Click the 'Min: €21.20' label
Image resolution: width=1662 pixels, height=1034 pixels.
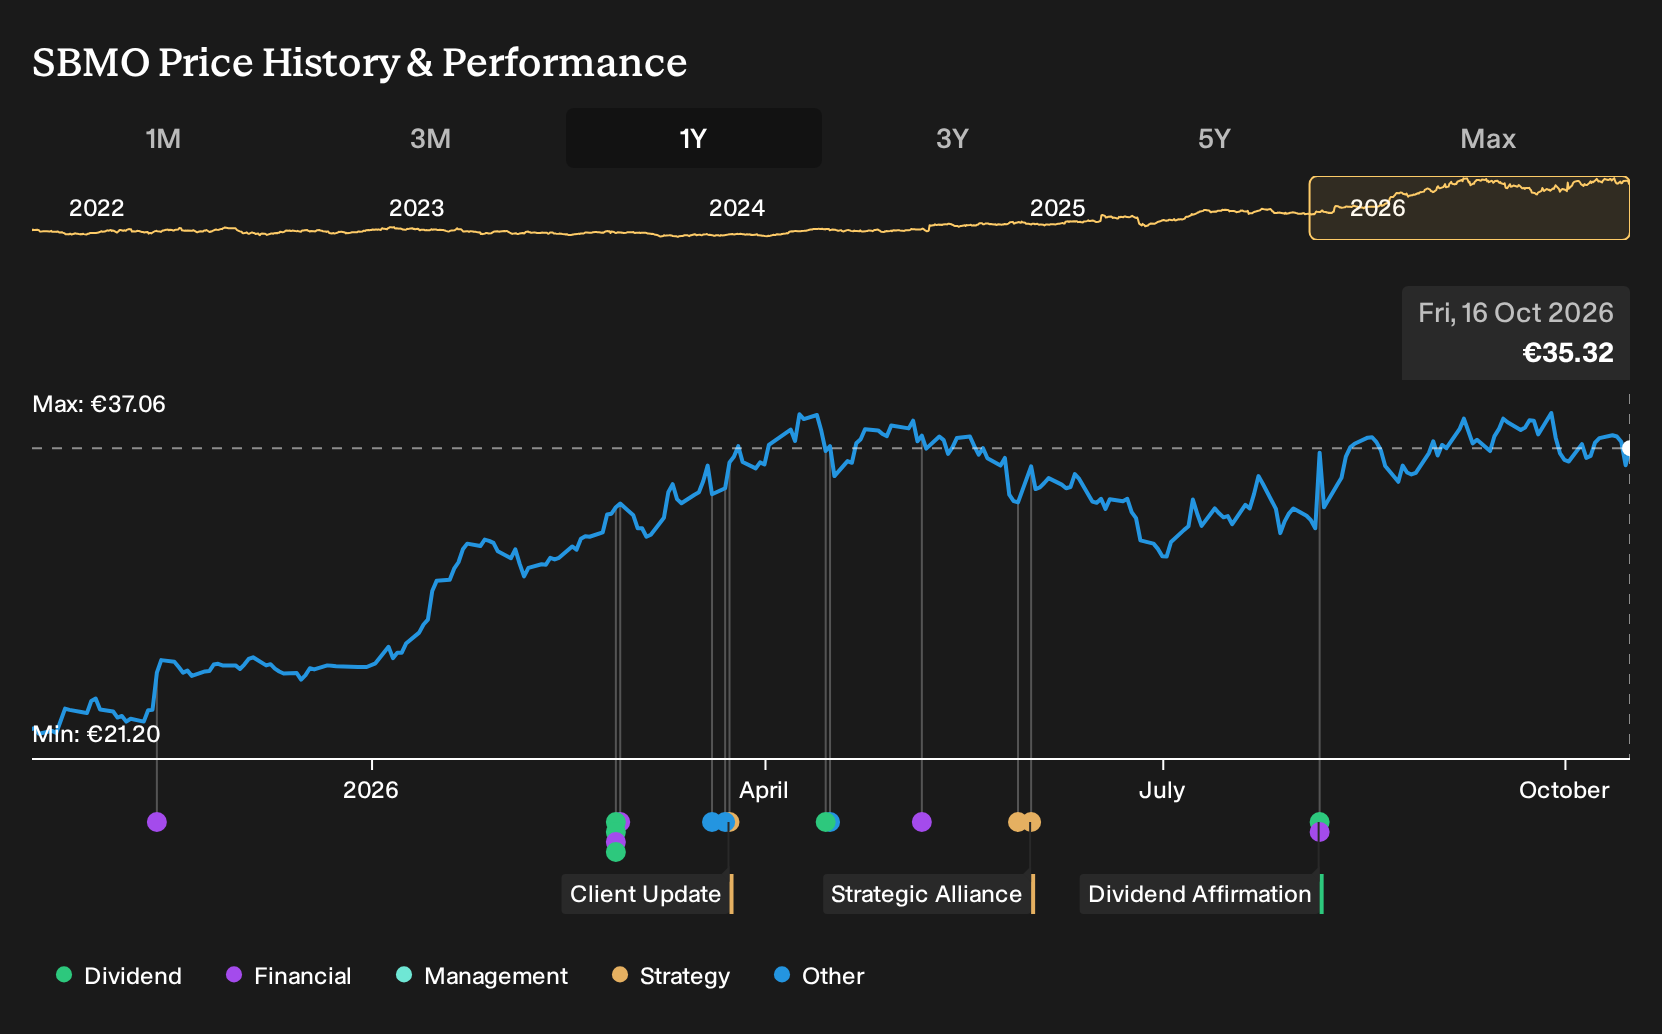[x=96, y=734]
